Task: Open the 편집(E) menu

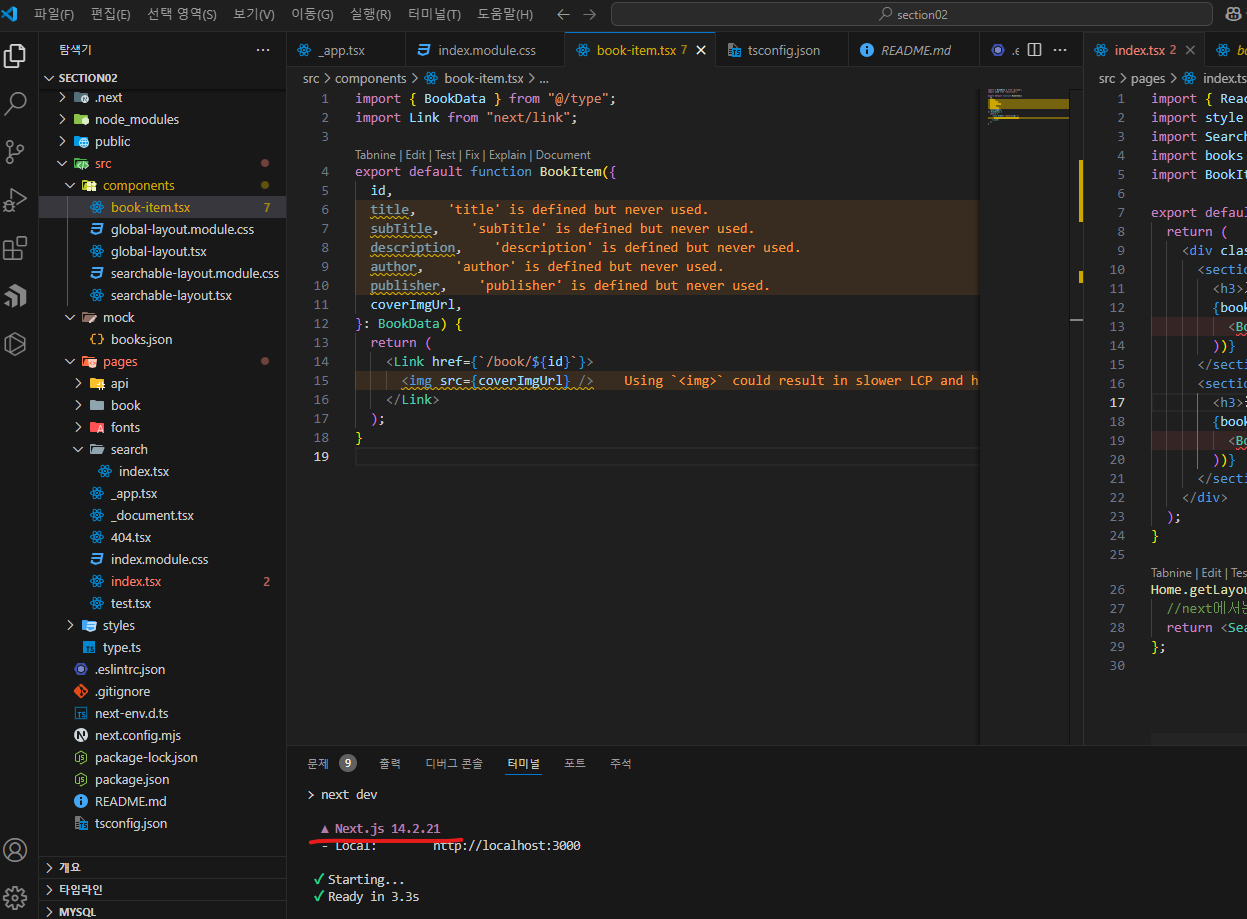Action: point(110,15)
